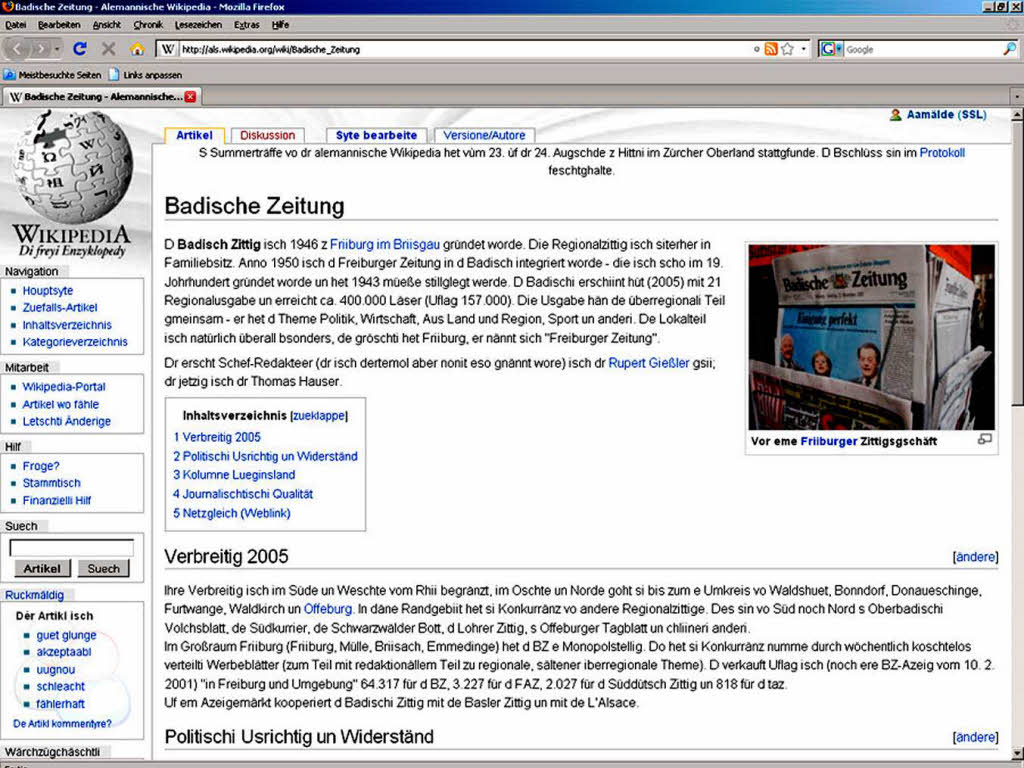Open the Offeburg link
This screenshot has height=768, width=1024.
(x=328, y=609)
